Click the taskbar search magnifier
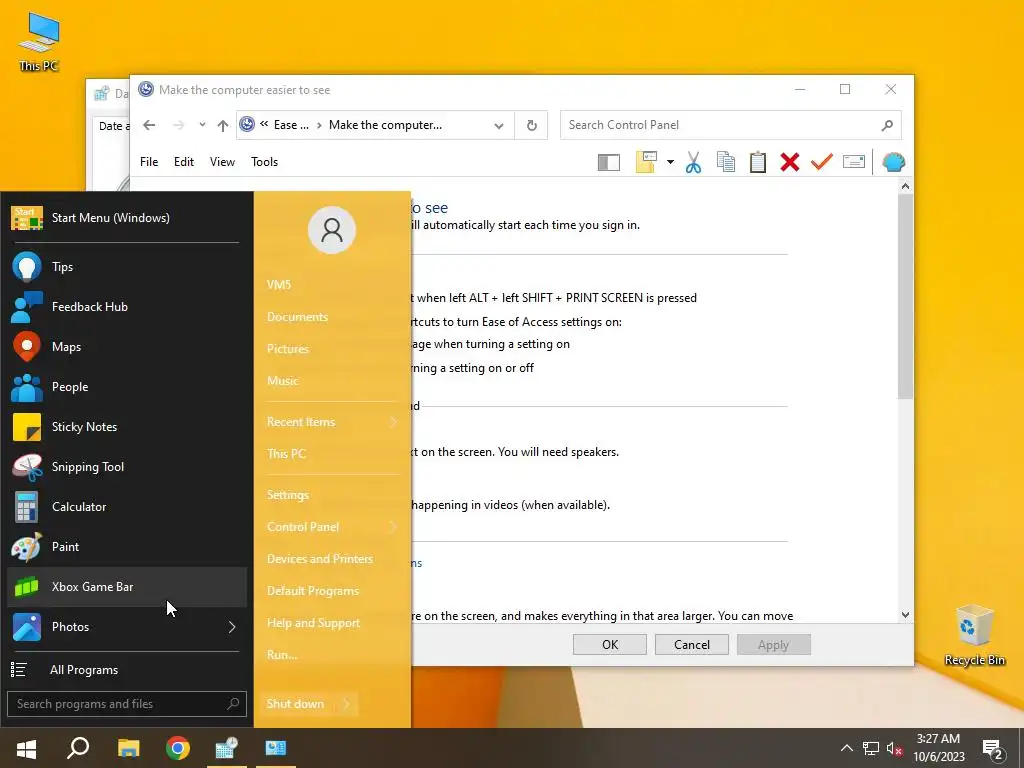 coord(78,748)
